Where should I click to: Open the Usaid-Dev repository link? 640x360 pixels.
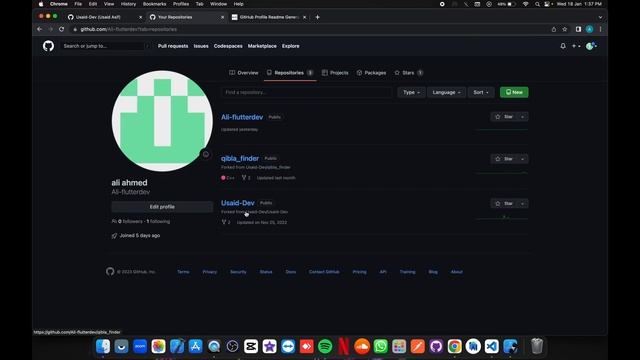tap(238, 203)
